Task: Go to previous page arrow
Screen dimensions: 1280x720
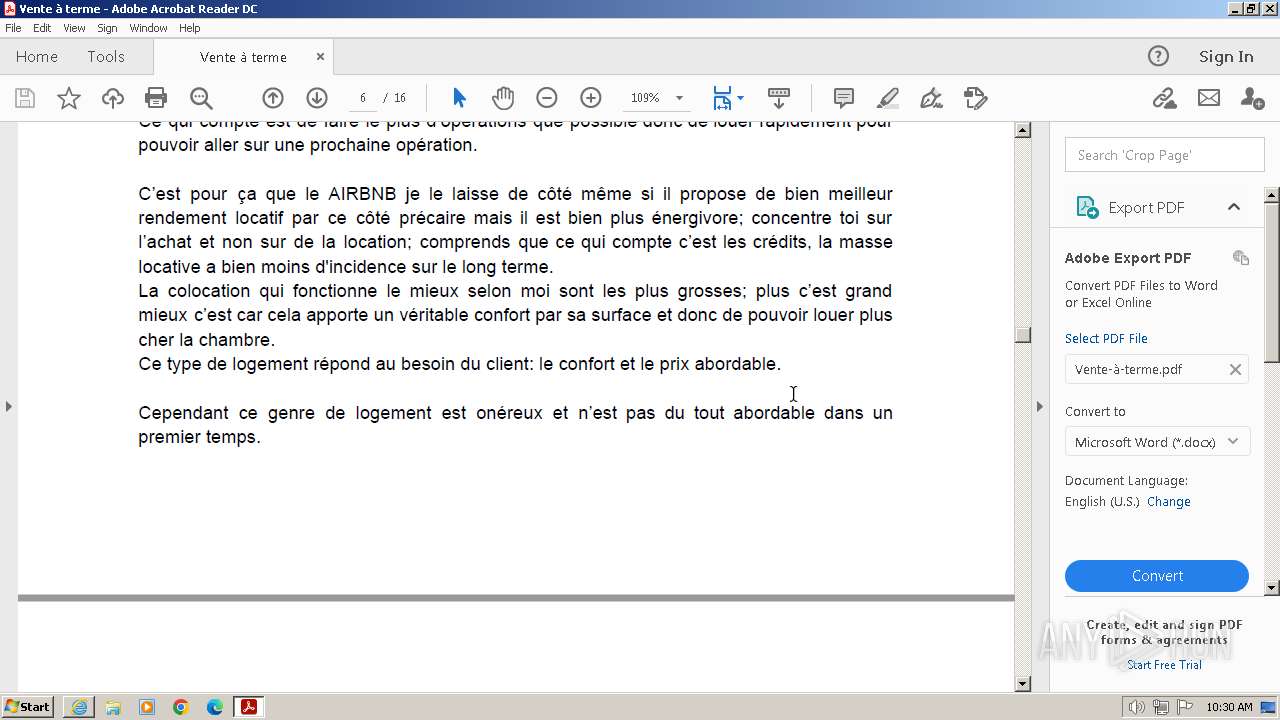Action: pyautogui.click(x=273, y=98)
